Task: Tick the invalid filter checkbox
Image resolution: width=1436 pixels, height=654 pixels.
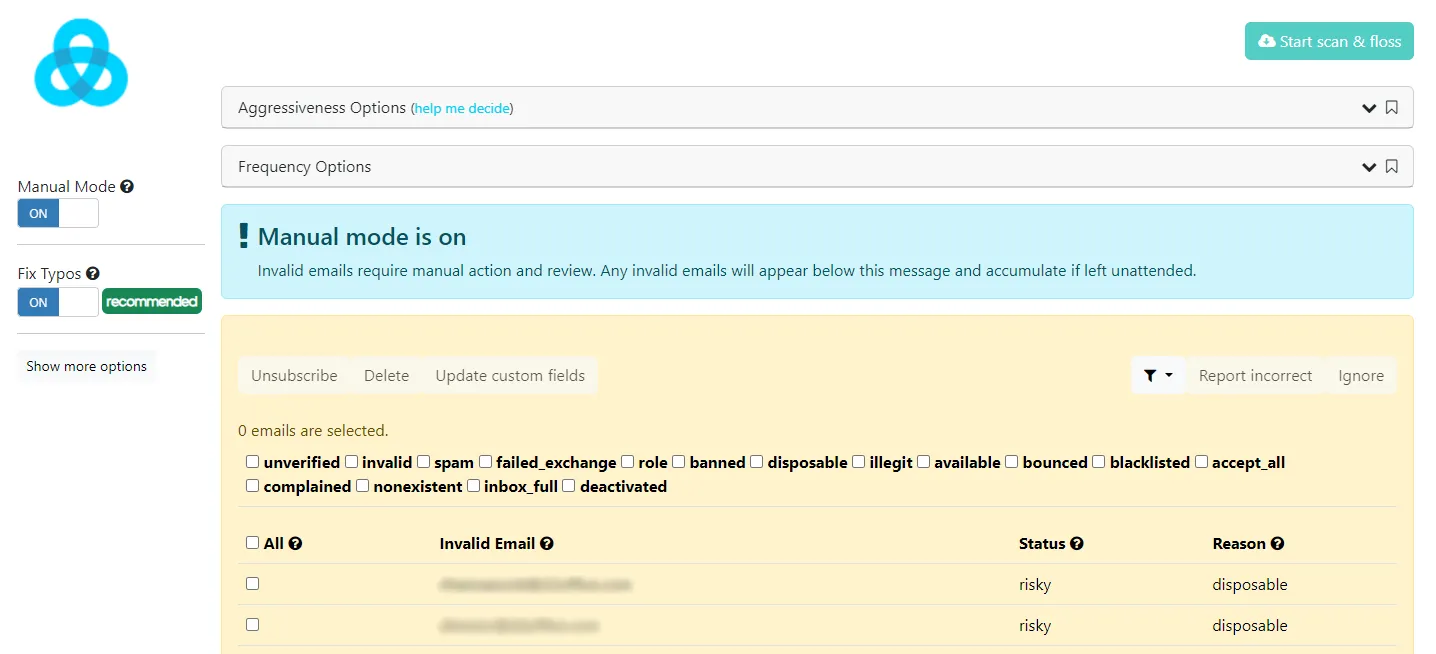Action: [351, 462]
